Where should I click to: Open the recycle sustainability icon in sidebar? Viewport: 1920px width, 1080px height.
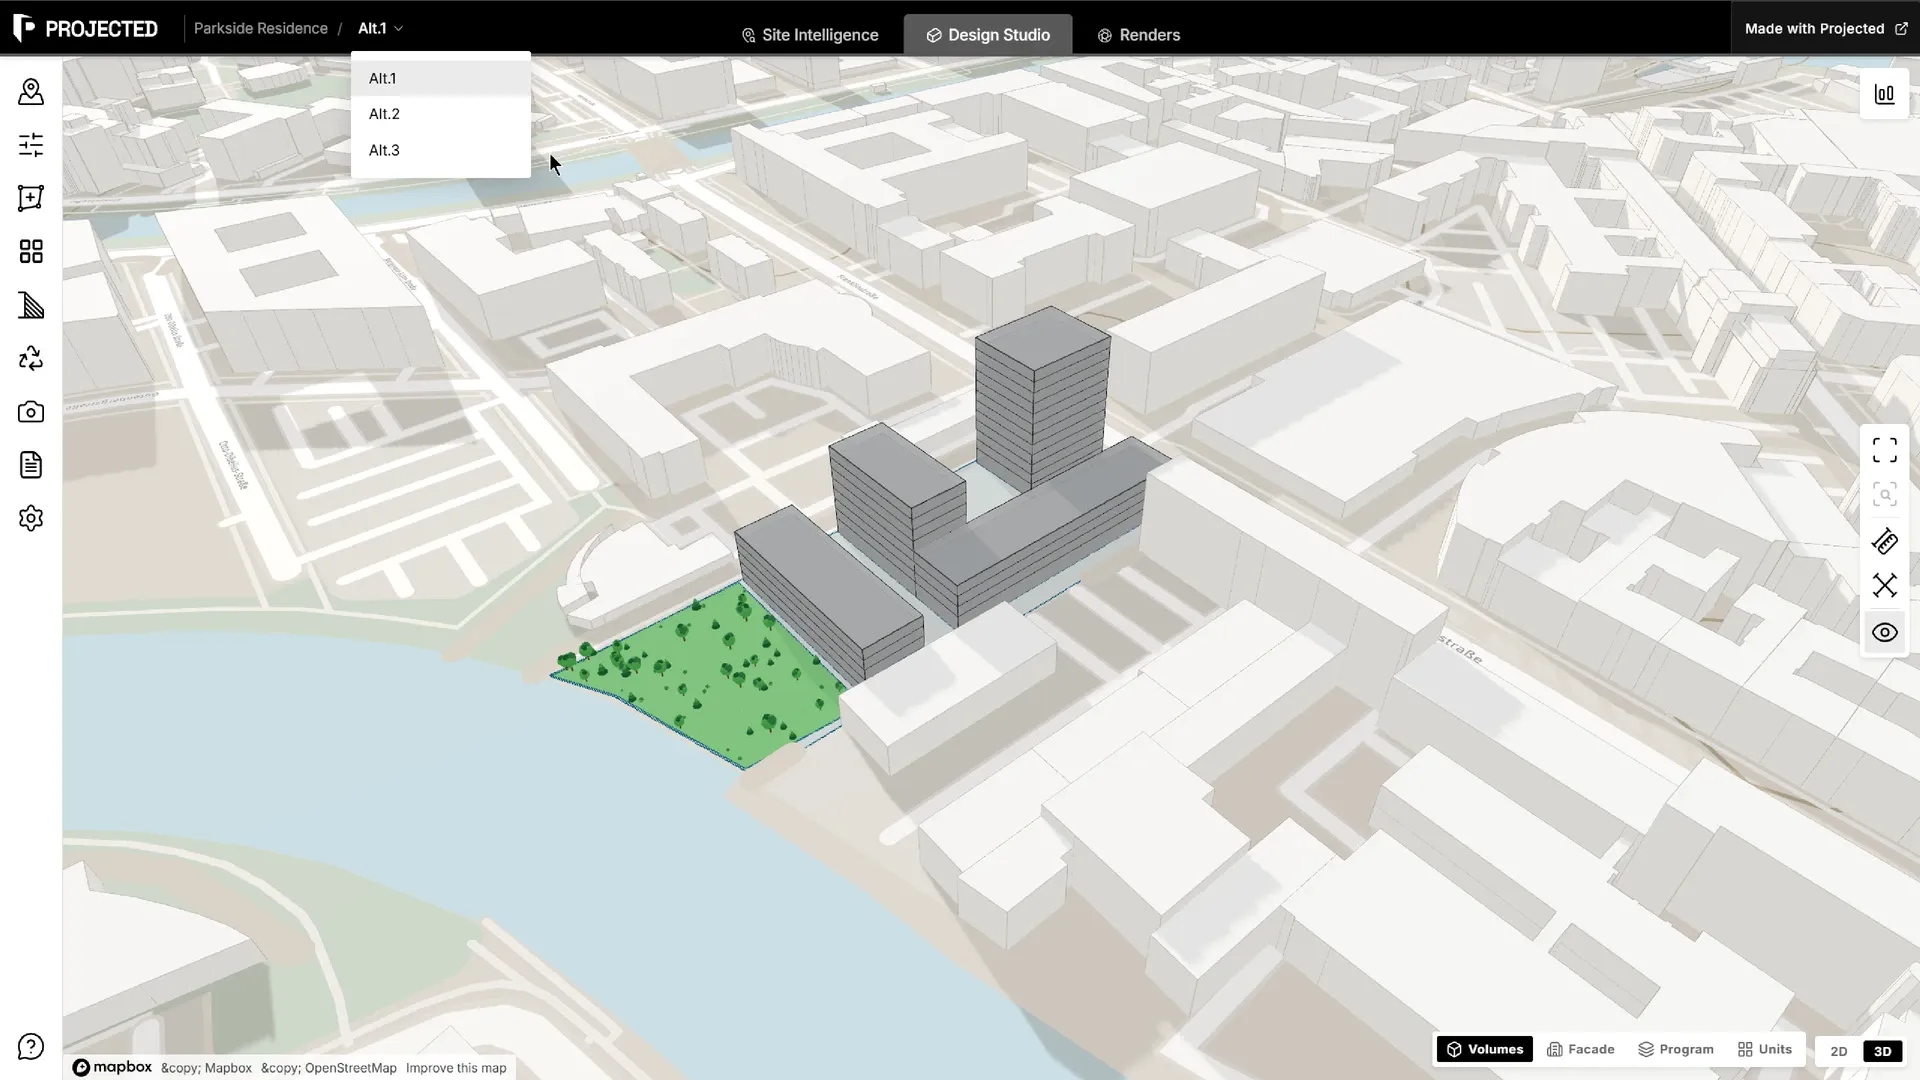point(31,358)
